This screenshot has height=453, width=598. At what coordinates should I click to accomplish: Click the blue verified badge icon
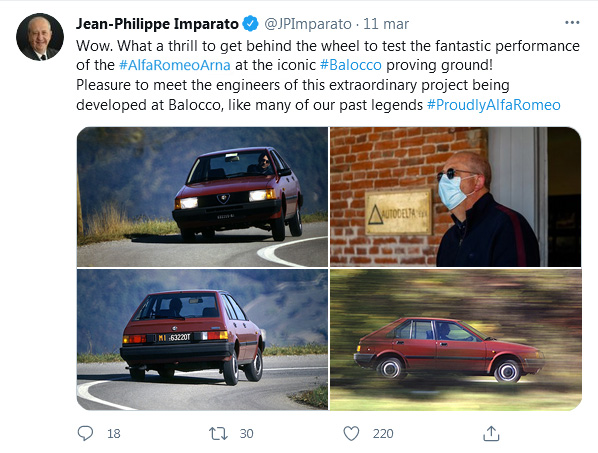[x=251, y=24]
